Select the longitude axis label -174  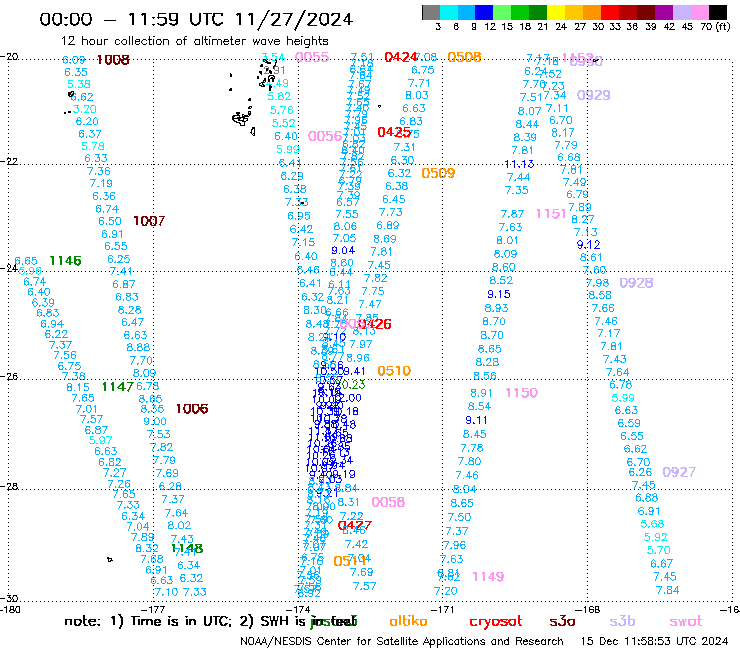point(298,610)
